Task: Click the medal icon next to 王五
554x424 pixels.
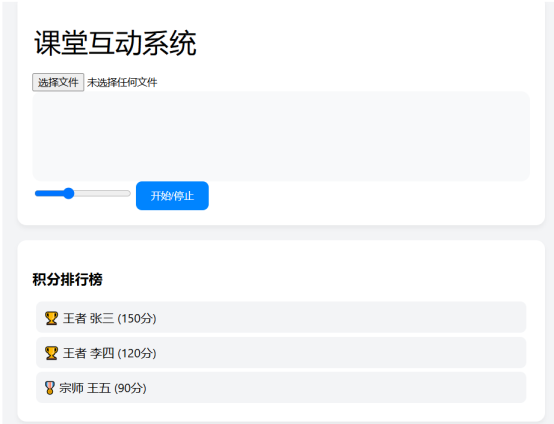Action: point(50,388)
